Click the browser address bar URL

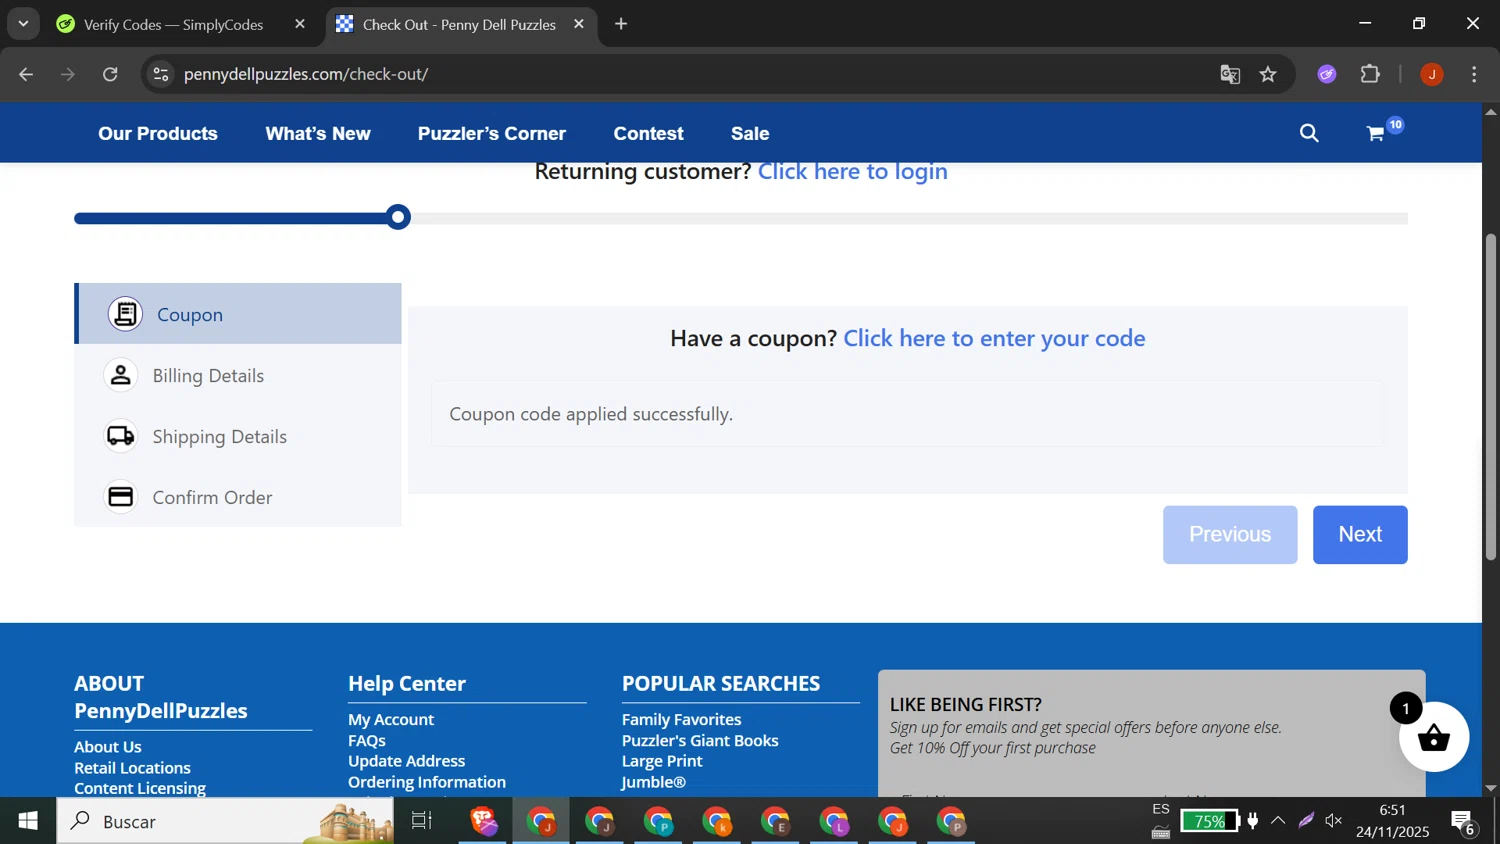tap(306, 74)
